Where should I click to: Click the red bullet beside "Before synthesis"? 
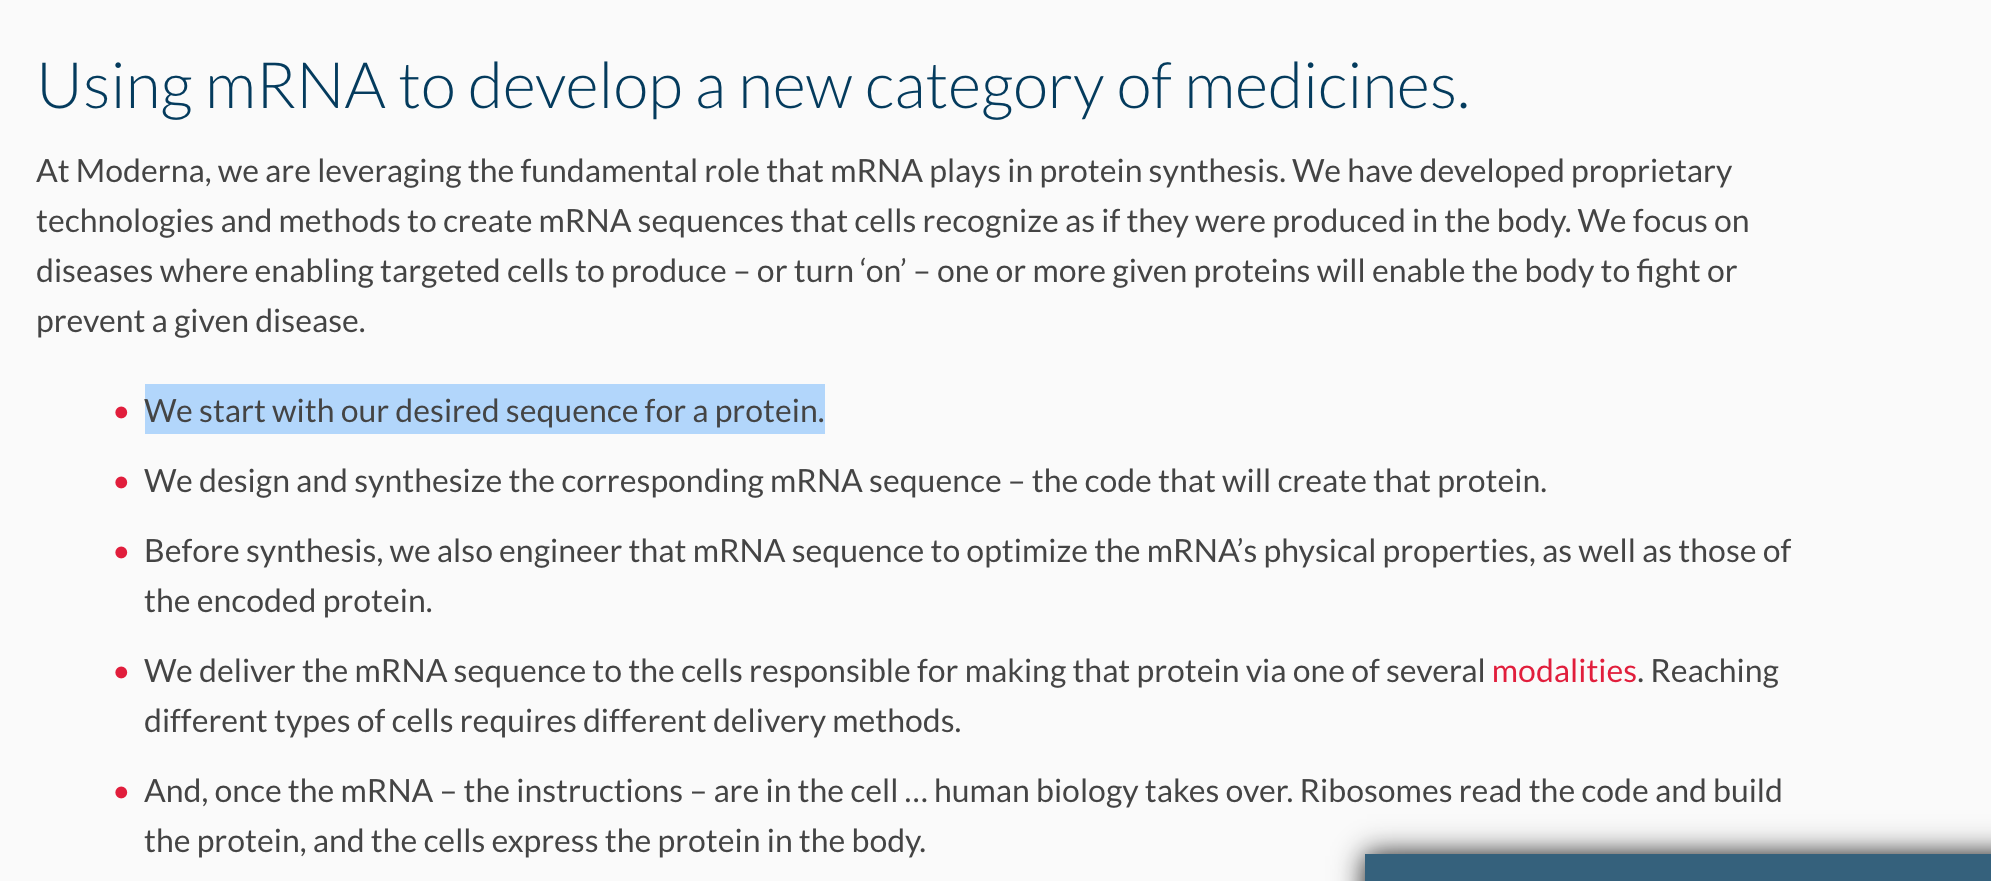(122, 552)
